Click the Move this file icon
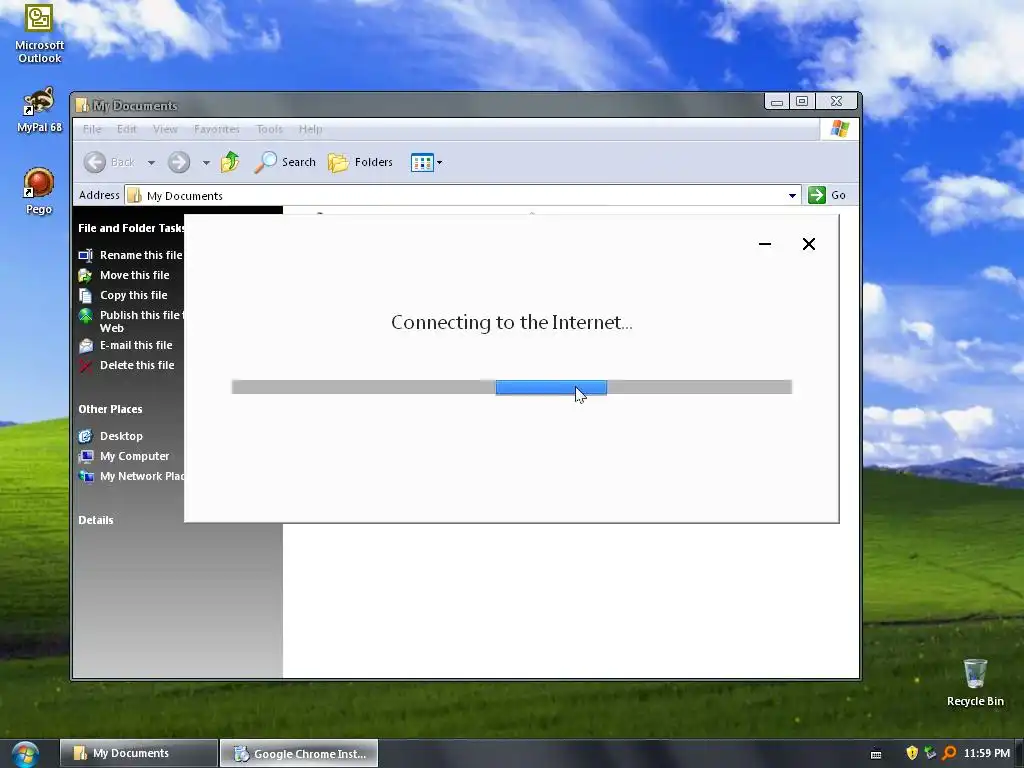 (x=86, y=276)
